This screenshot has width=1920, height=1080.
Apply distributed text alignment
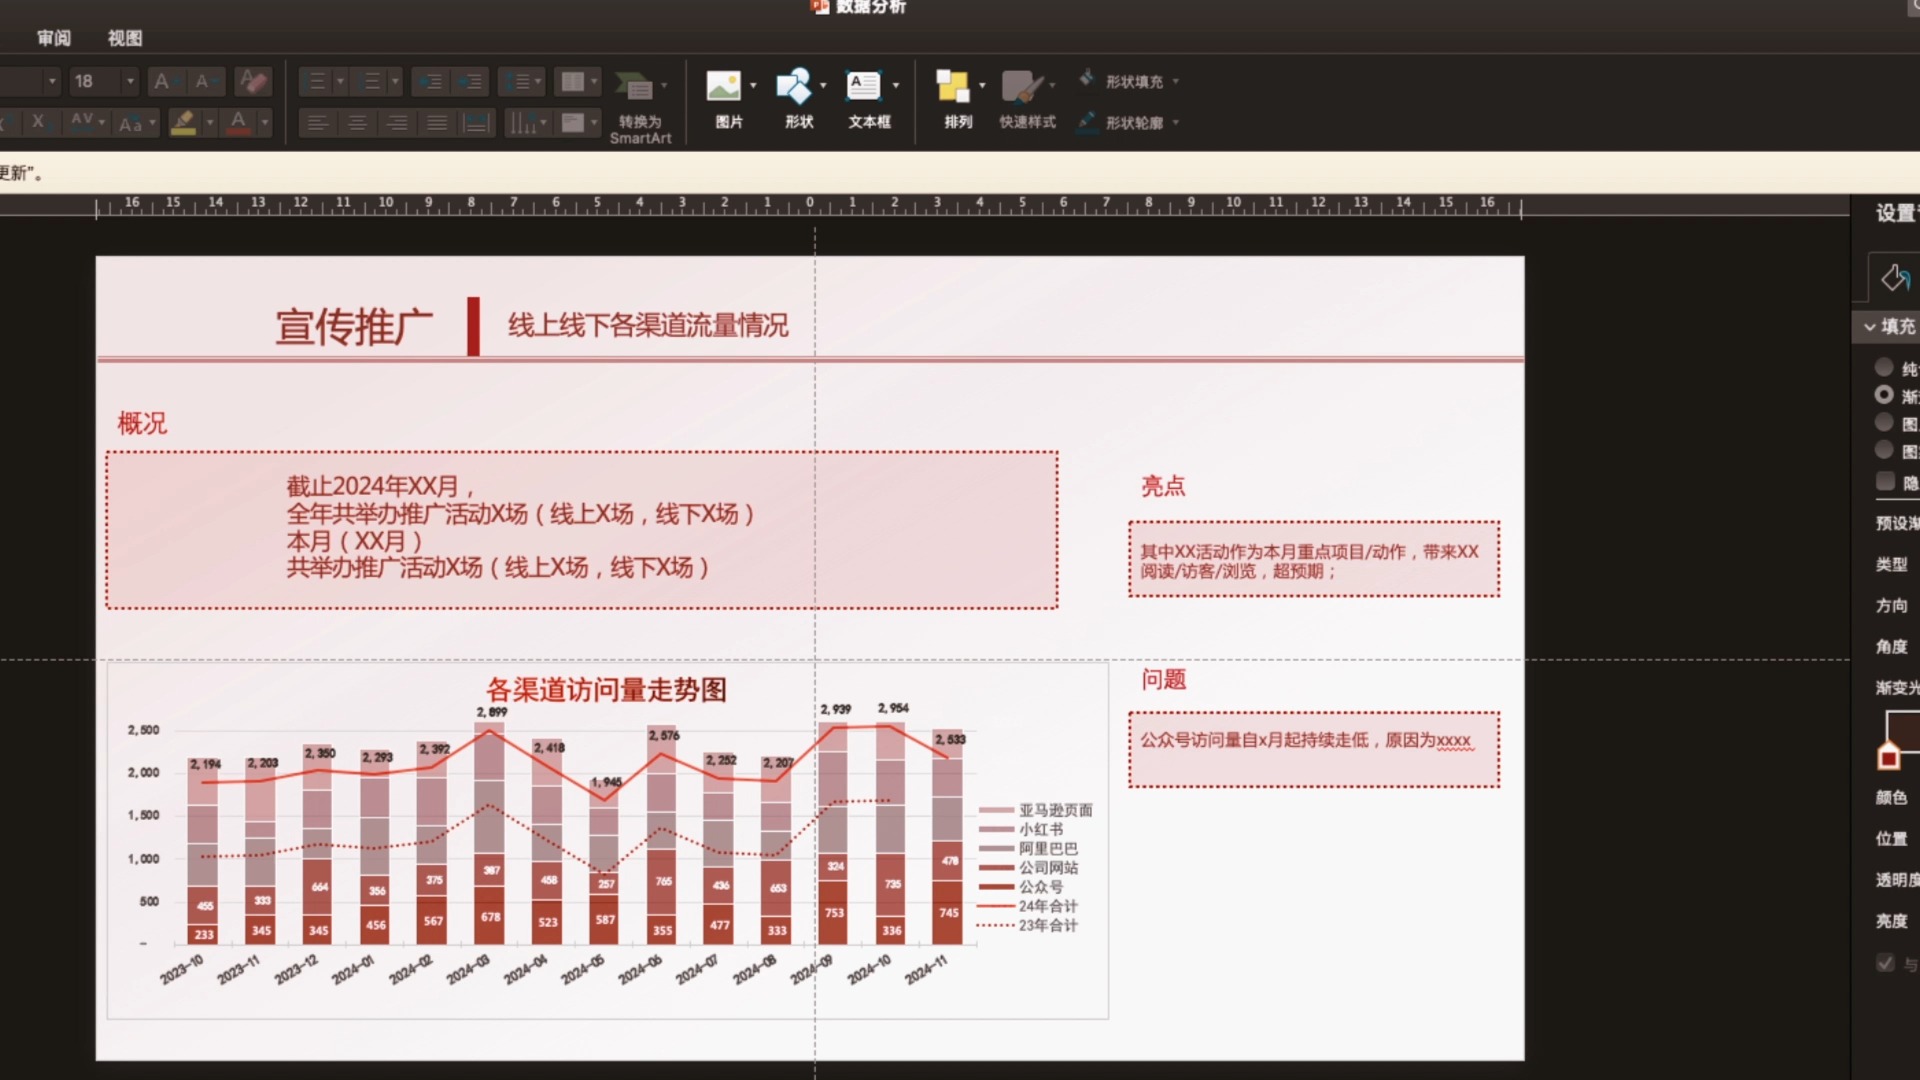(477, 123)
